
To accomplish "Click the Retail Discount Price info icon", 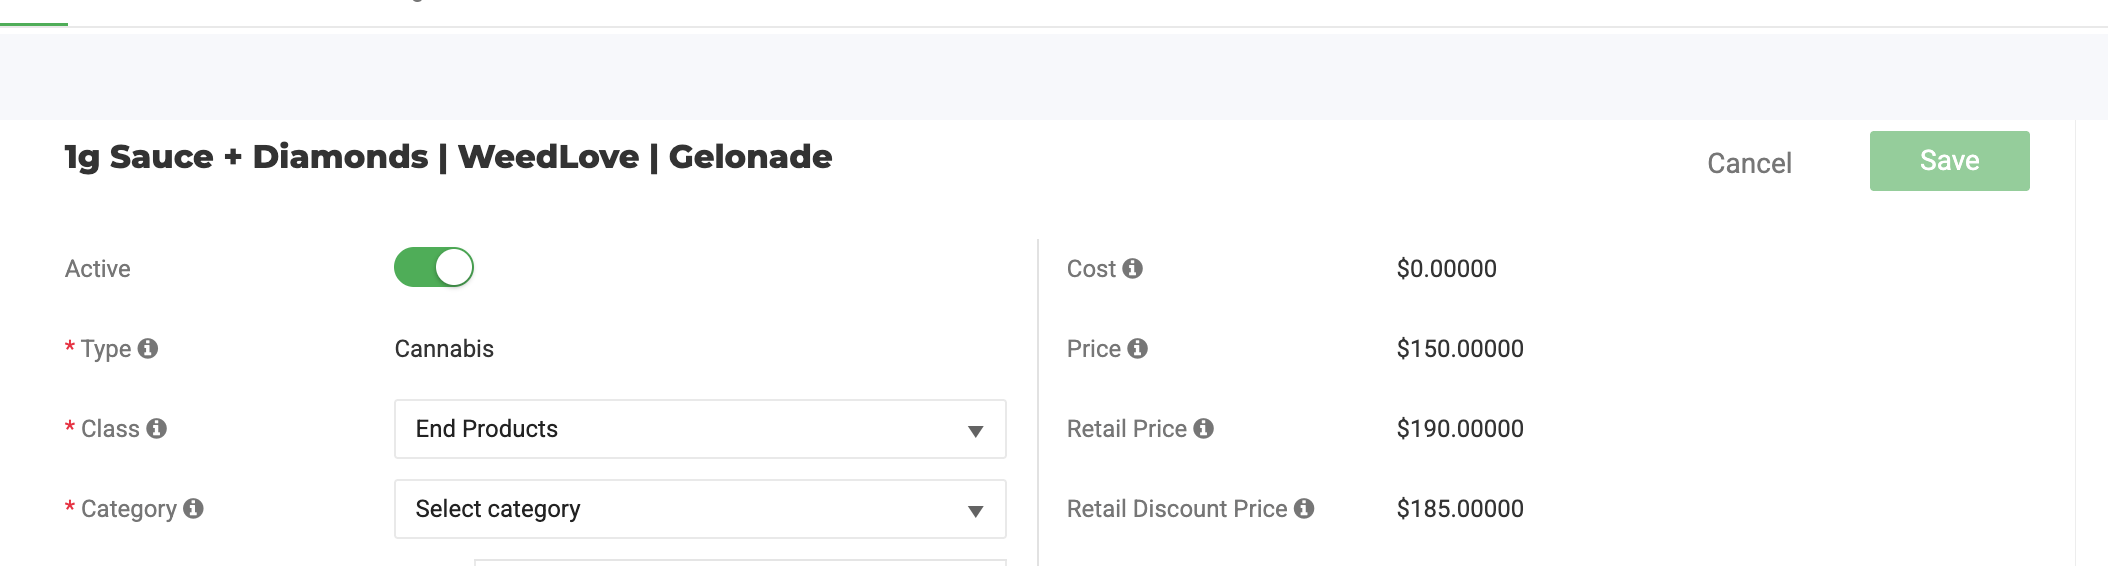I will click(x=1304, y=508).
